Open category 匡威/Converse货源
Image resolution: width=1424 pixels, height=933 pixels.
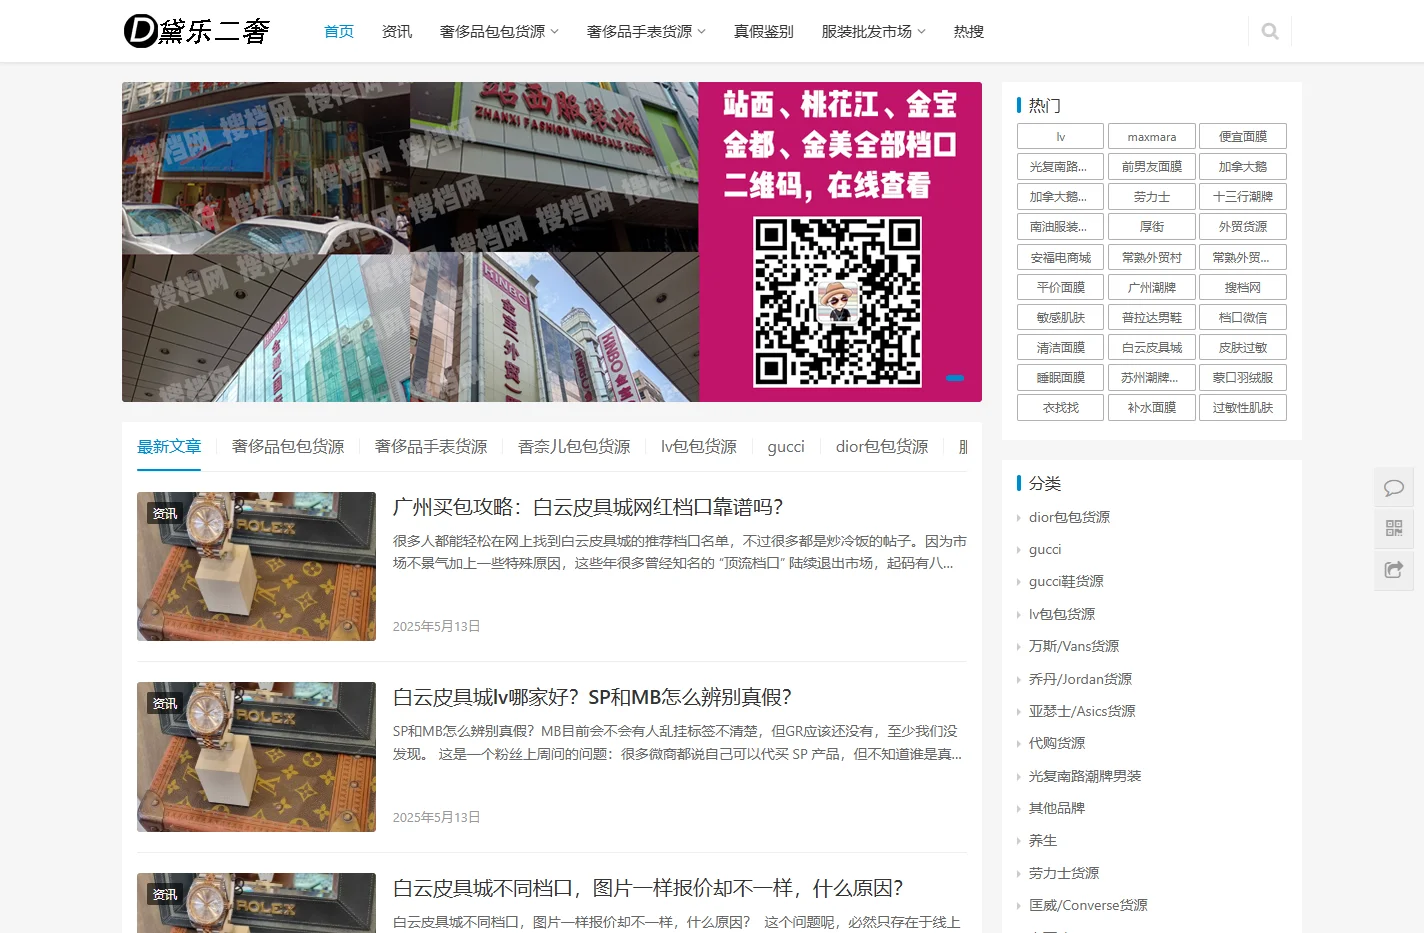[x=1088, y=905]
